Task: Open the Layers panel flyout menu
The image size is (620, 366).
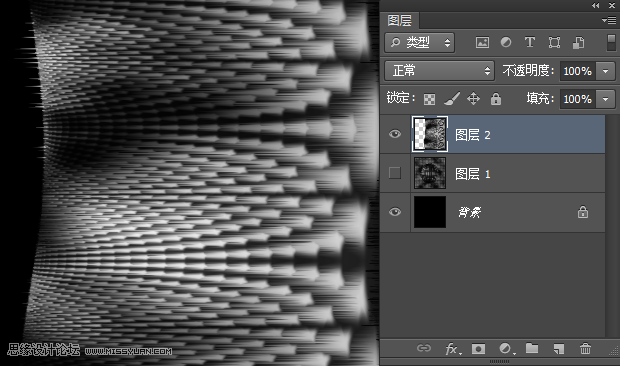Action: coord(609,20)
